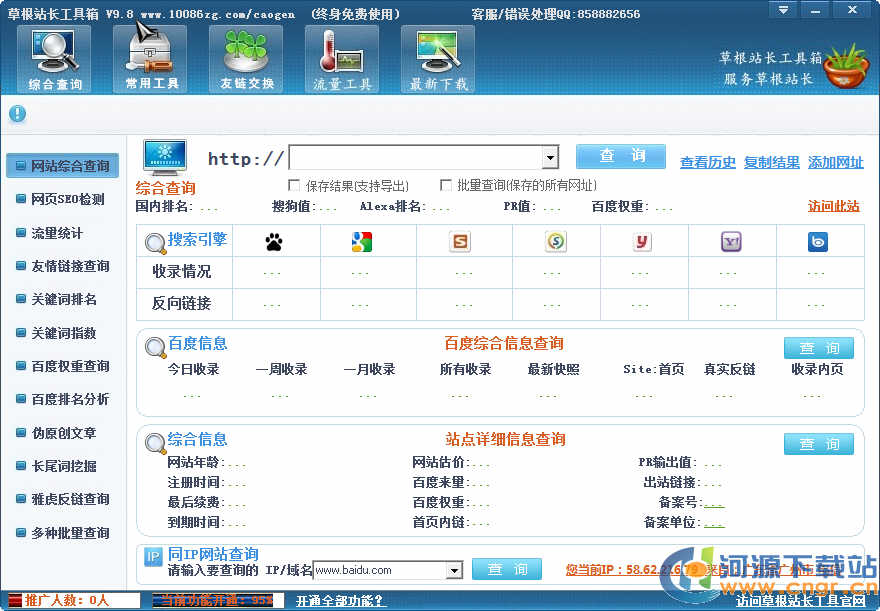This screenshot has width=880, height=611.
Task: Open the URL history dropdown arrow
Action: click(550, 158)
